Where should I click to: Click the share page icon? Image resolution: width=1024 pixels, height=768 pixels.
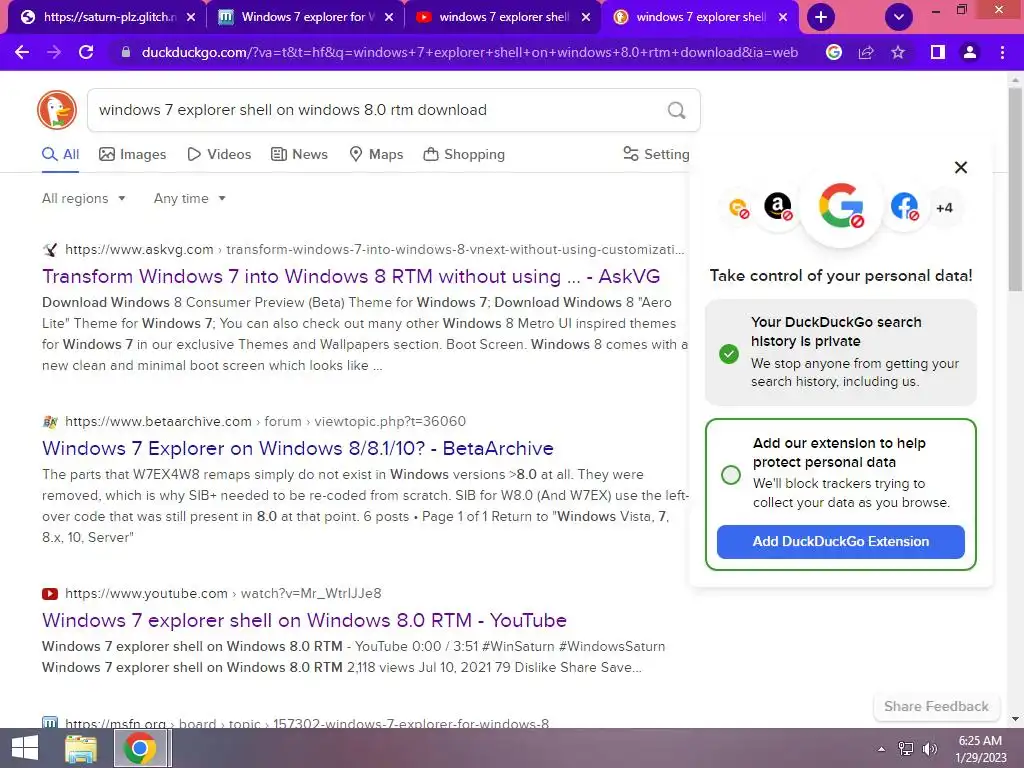pos(866,52)
